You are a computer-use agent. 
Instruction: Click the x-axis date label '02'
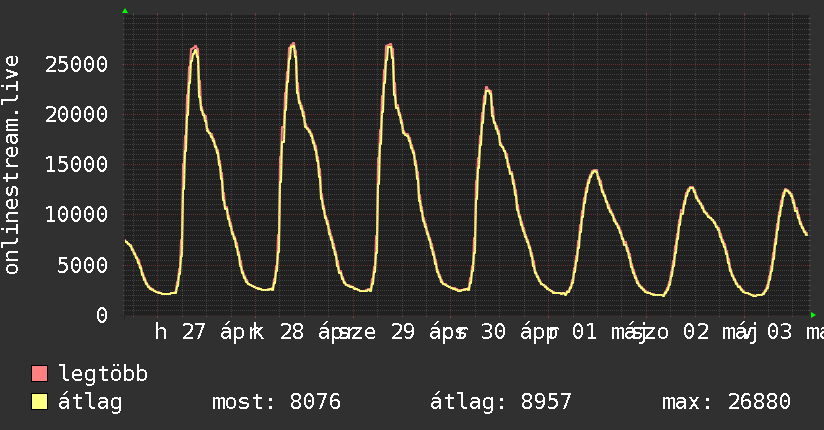pos(696,332)
